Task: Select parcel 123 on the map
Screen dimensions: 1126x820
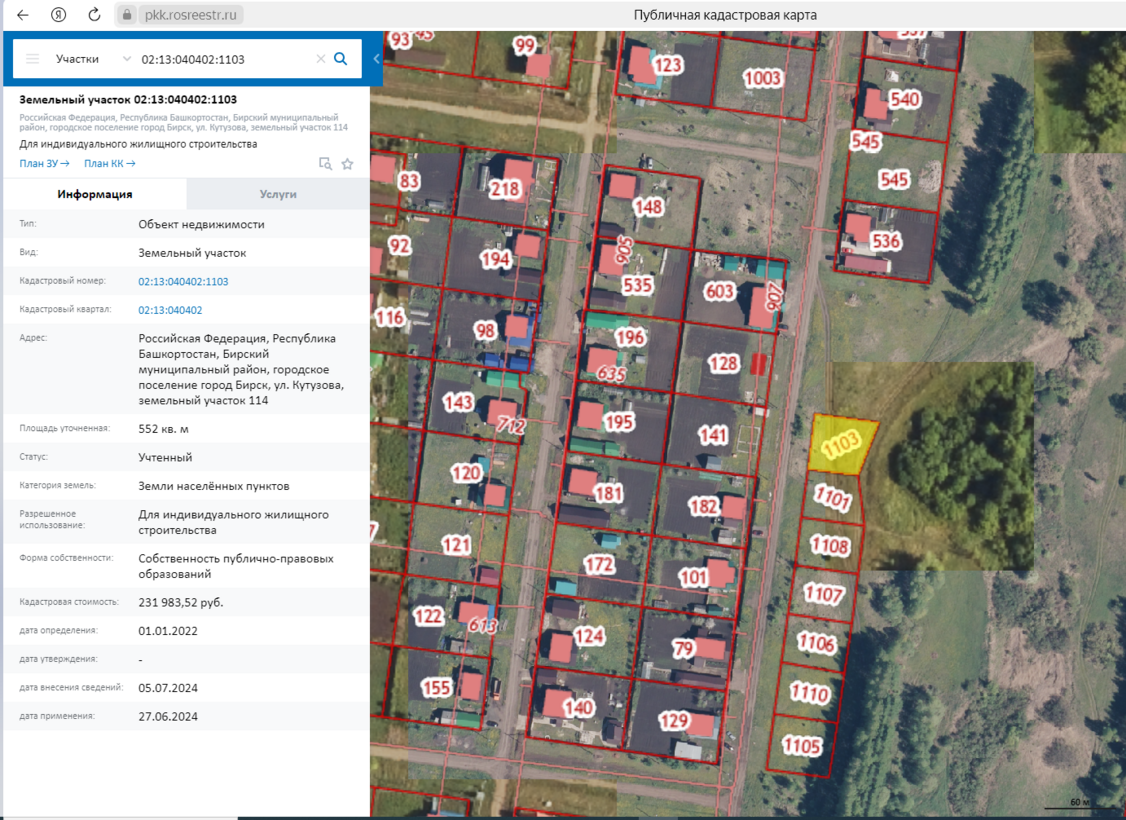Action: 667,65
